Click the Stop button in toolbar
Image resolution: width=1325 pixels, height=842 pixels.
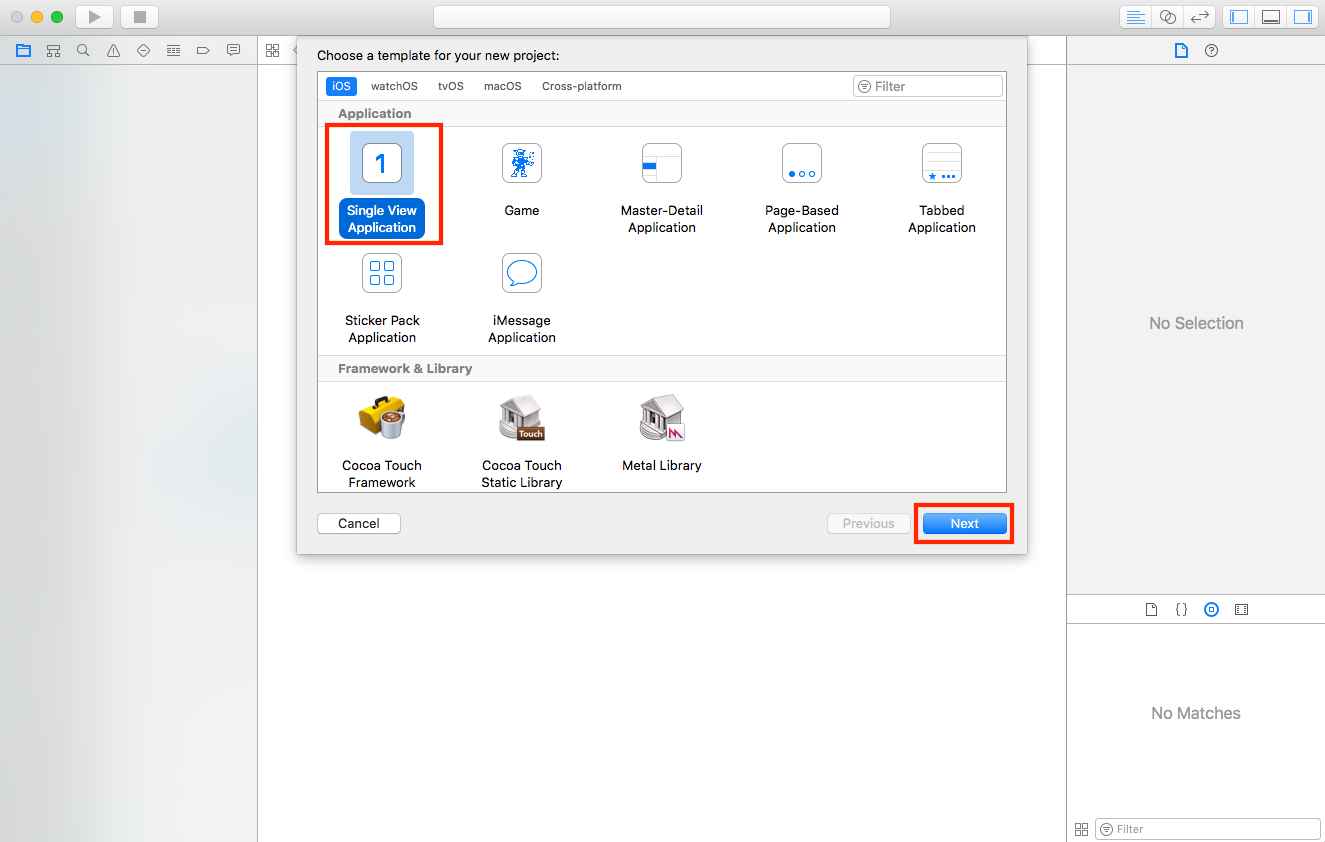[x=139, y=17]
